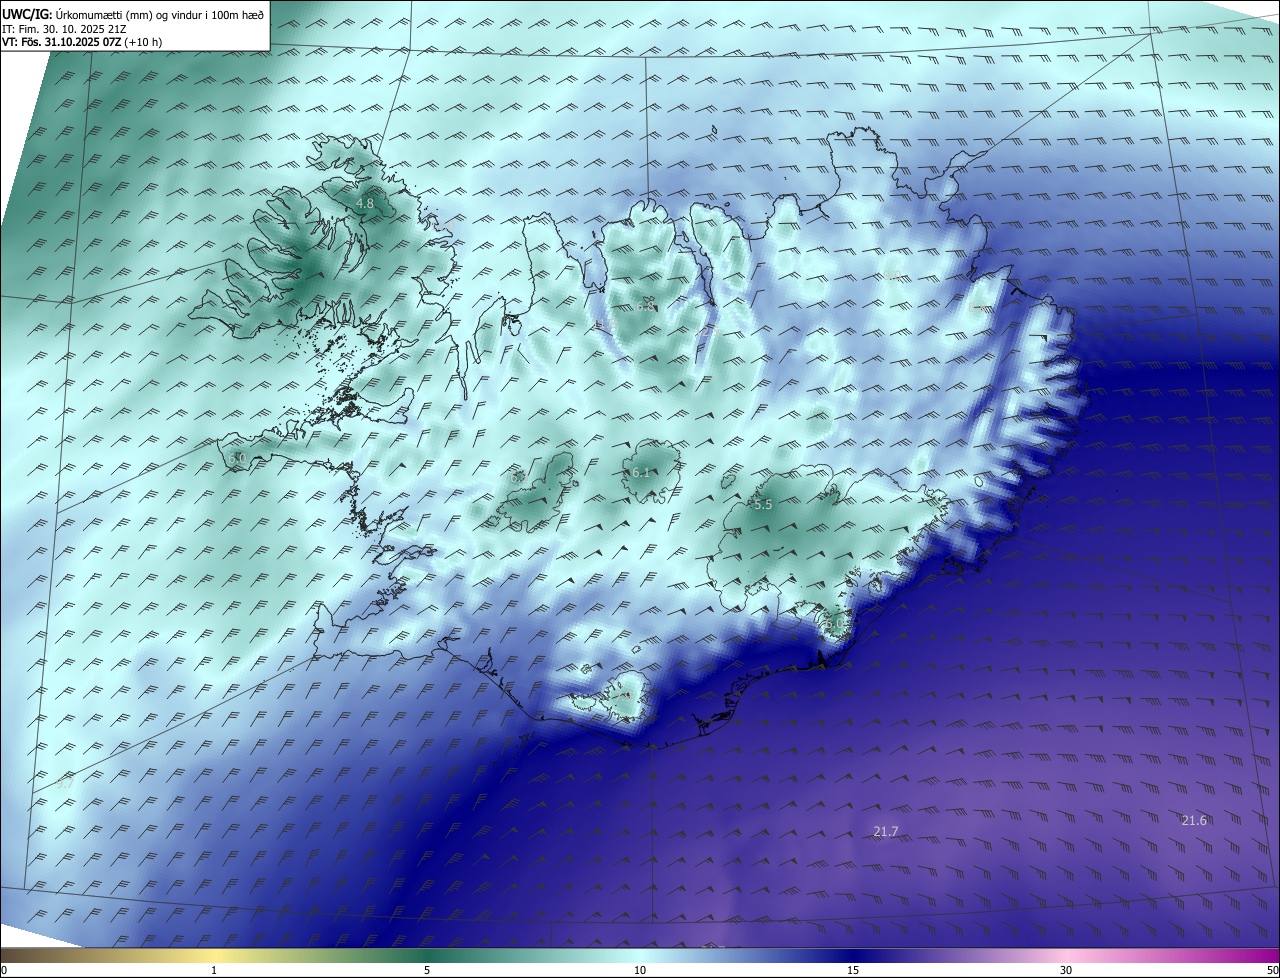Click the valid time 'VT: Fös. 31.10.2025 07Z (+10 h)'
Screen dimensions: 1280x978
(x=82, y=42)
